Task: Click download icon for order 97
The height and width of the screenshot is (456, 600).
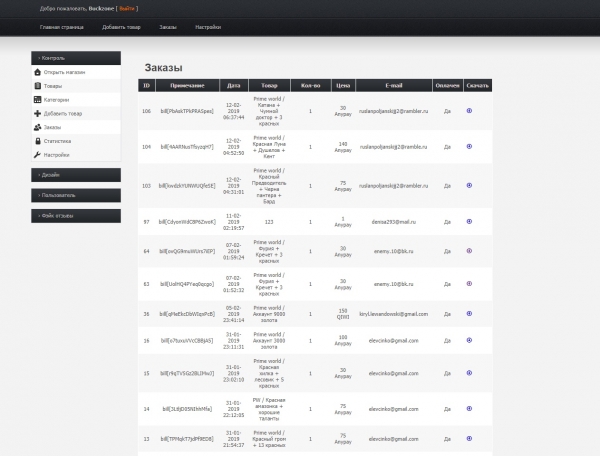Action: point(470,220)
